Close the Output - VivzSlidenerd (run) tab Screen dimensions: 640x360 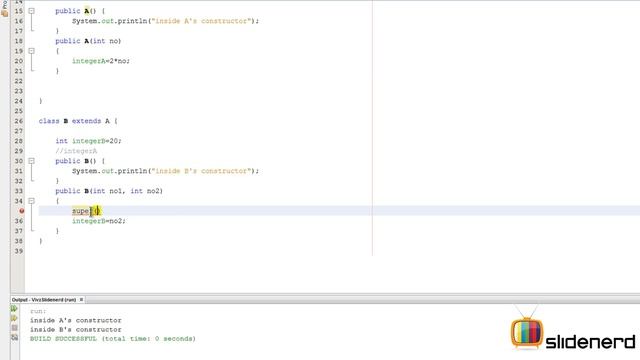tap(81, 300)
